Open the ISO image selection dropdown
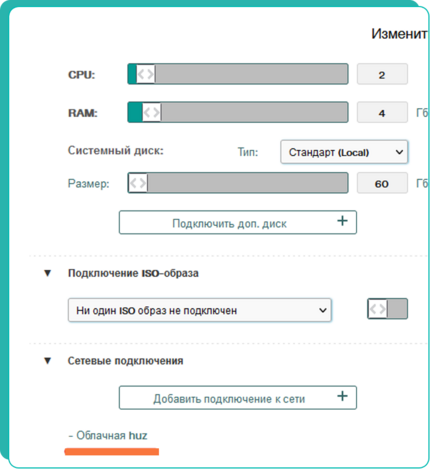 coord(200,310)
